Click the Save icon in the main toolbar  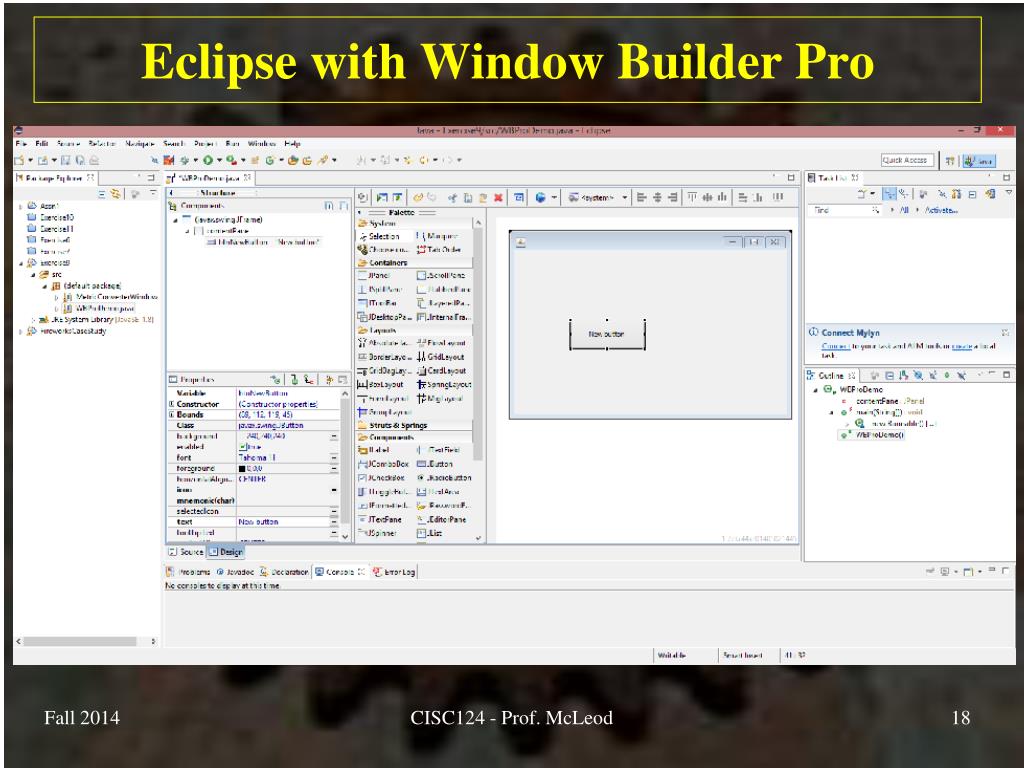(65, 160)
